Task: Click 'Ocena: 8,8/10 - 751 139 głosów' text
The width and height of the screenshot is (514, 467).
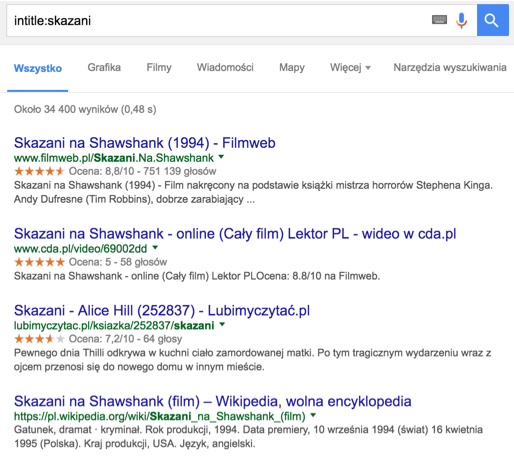Action: pos(142,171)
